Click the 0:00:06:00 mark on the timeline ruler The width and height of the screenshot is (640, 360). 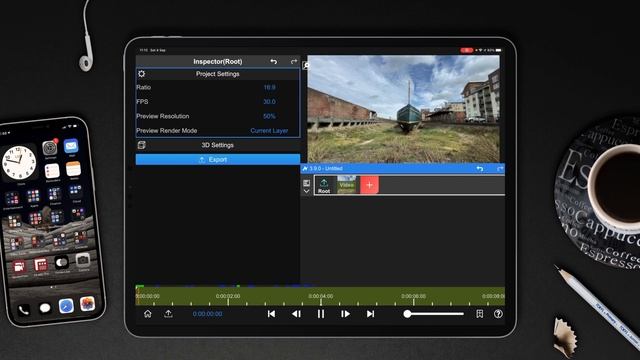(x=413, y=296)
